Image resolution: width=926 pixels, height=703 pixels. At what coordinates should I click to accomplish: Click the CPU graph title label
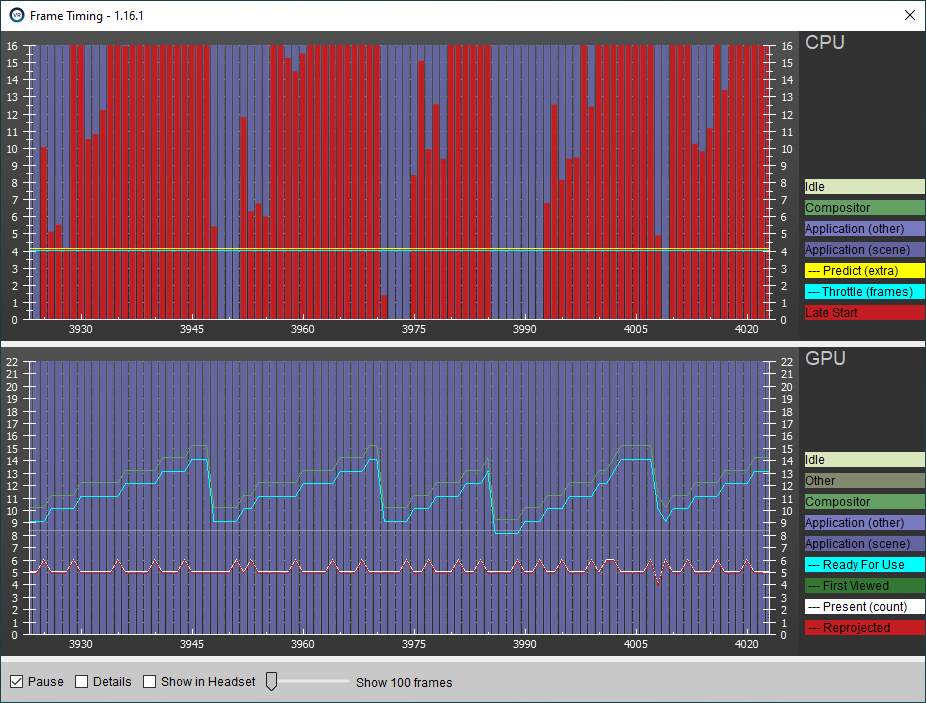click(825, 43)
